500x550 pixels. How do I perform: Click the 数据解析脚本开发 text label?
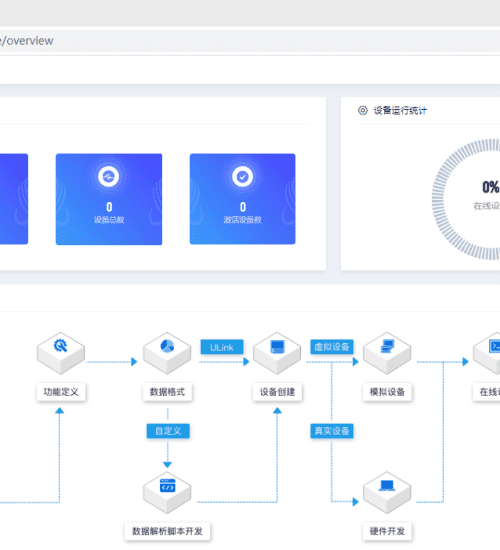click(x=167, y=531)
